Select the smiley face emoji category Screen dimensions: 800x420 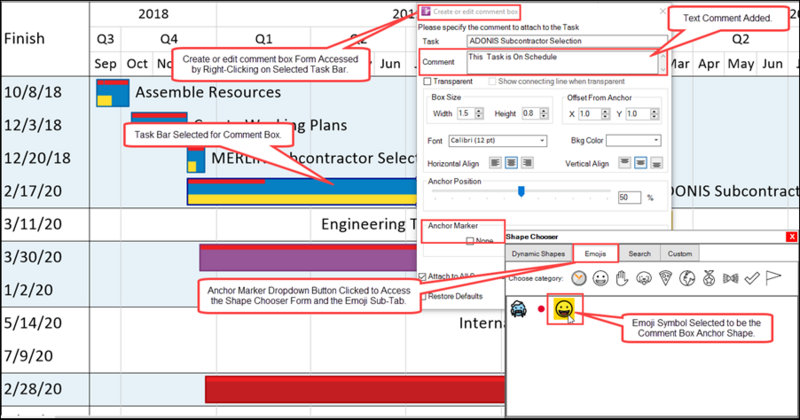600,278
